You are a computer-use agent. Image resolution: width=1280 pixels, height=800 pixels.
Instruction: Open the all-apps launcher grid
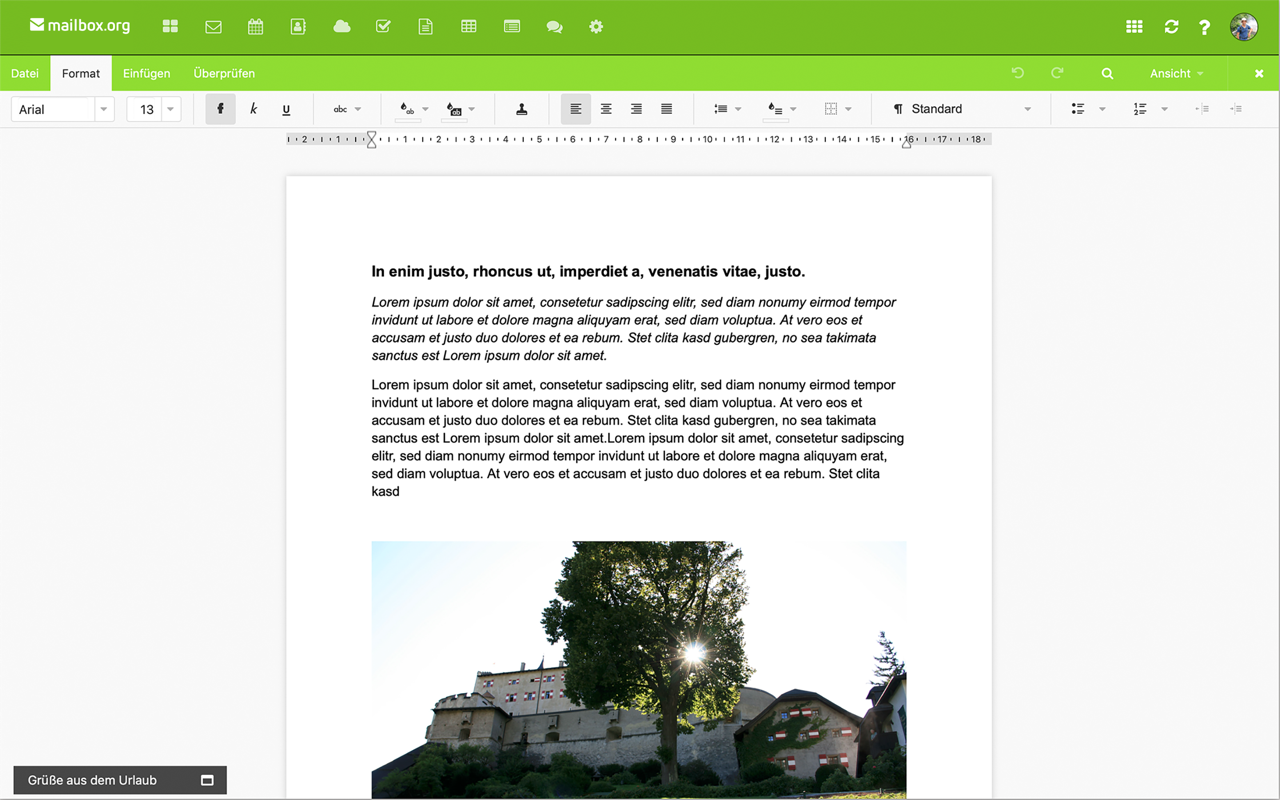(1134, 27)
